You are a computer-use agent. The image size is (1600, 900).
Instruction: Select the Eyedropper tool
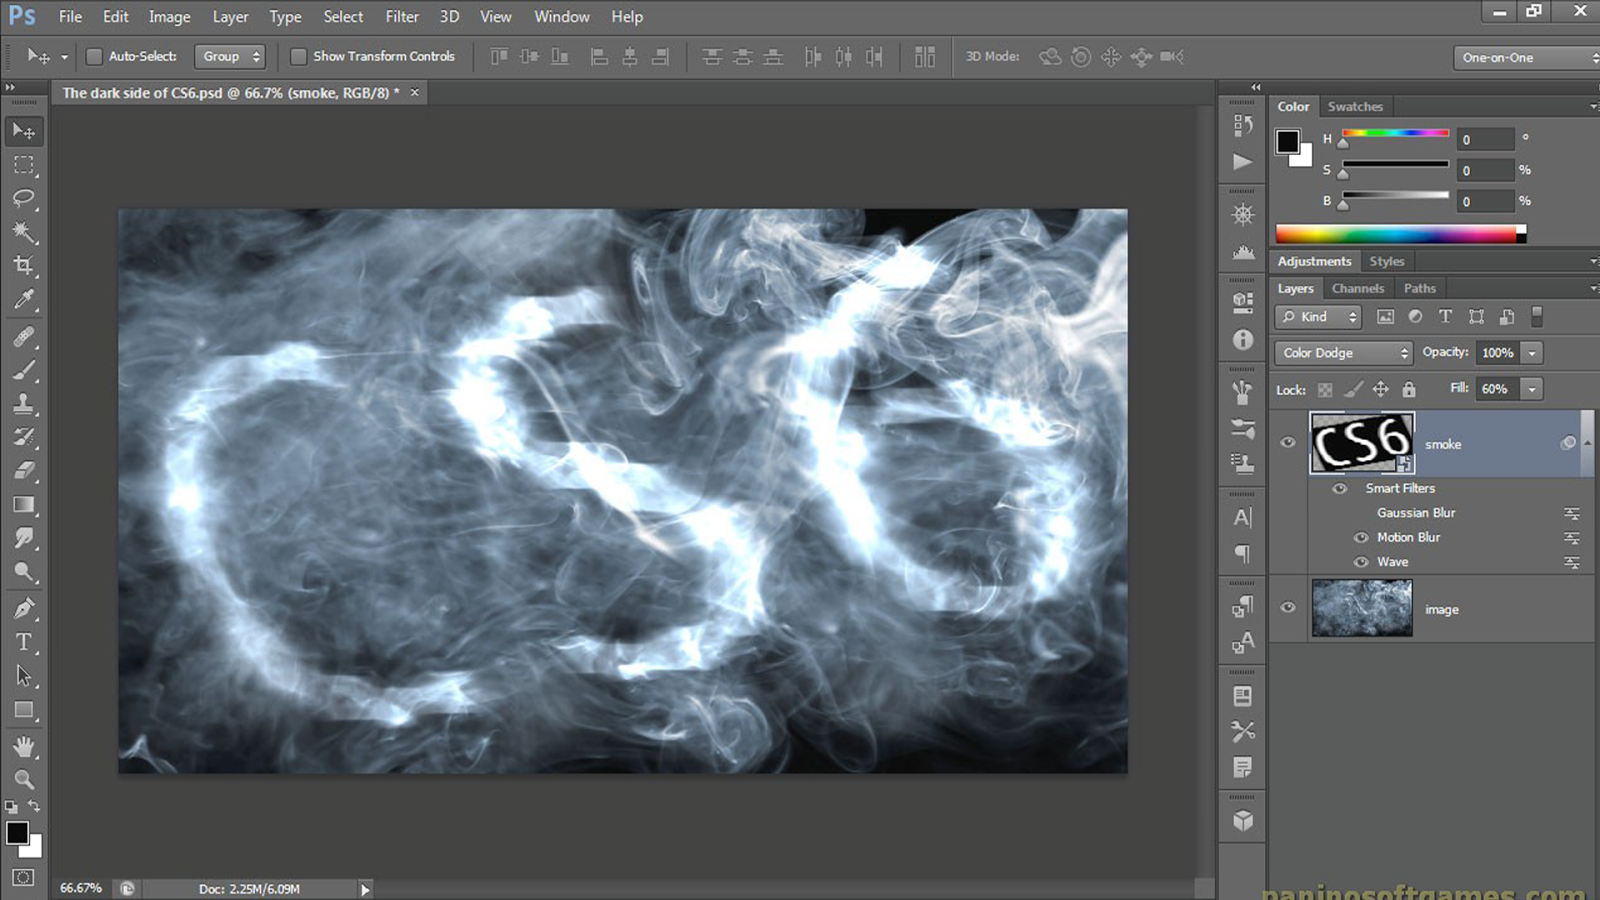(24, 299)
